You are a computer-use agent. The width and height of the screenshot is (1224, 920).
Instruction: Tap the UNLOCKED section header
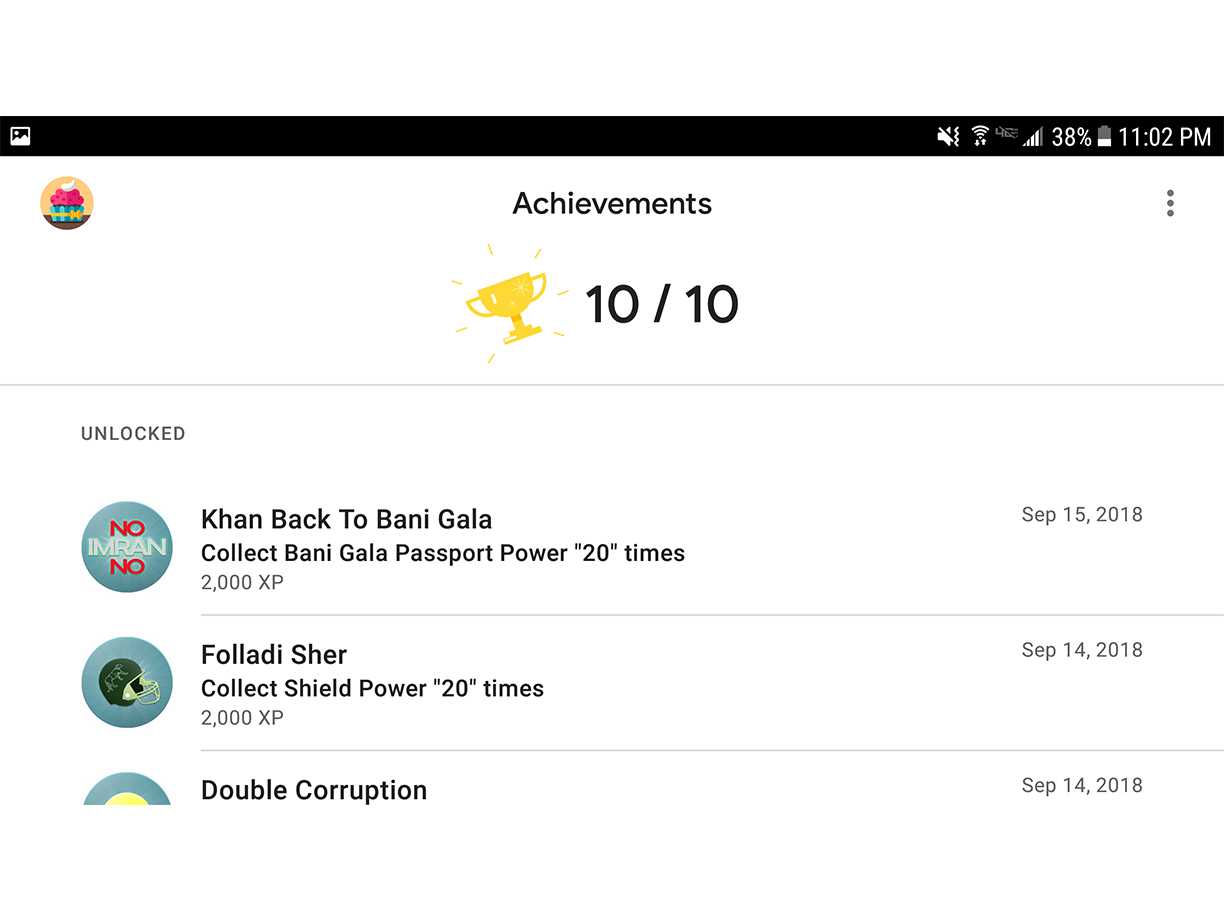coord(133,433)
